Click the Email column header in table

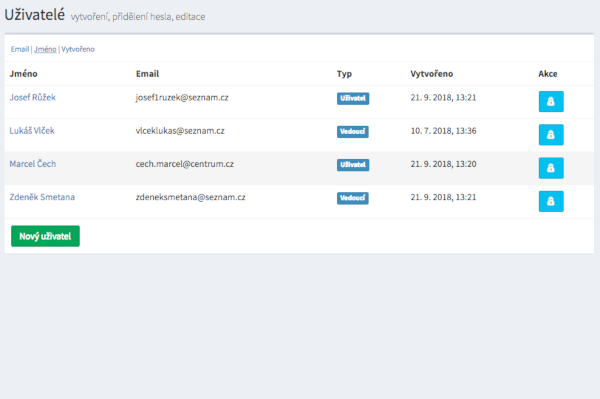click(x=147, y=74)
